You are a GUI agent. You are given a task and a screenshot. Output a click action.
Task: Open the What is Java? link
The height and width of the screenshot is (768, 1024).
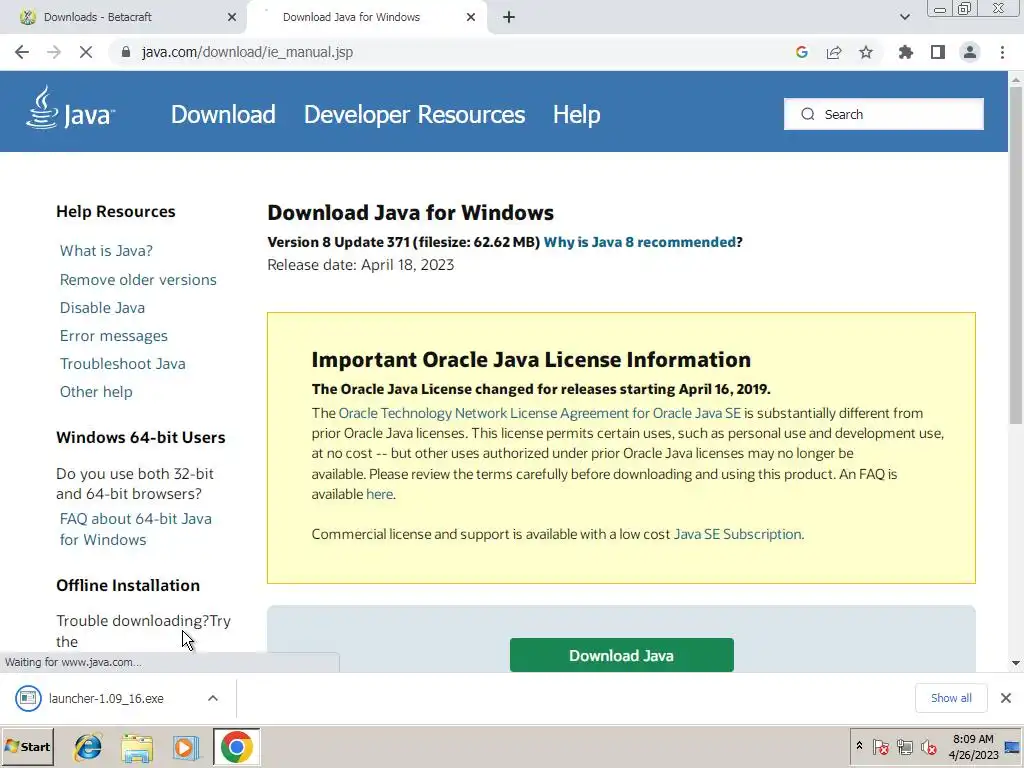[106, 251]
